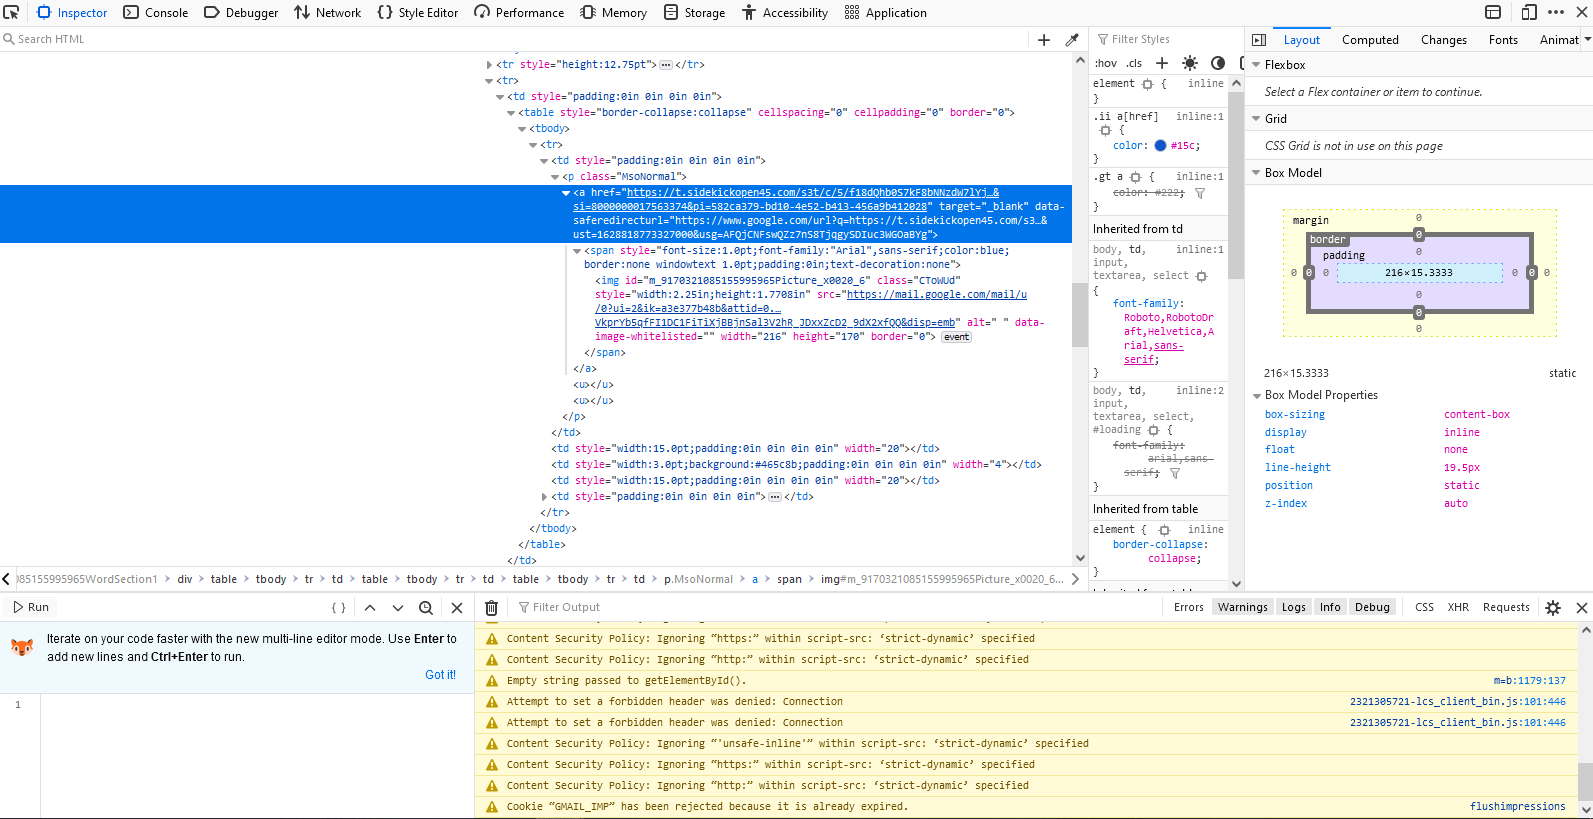The height and width of the screenshot is (819, 1593).
Task: Activate the element picker tool
Action: click(11, 12)
